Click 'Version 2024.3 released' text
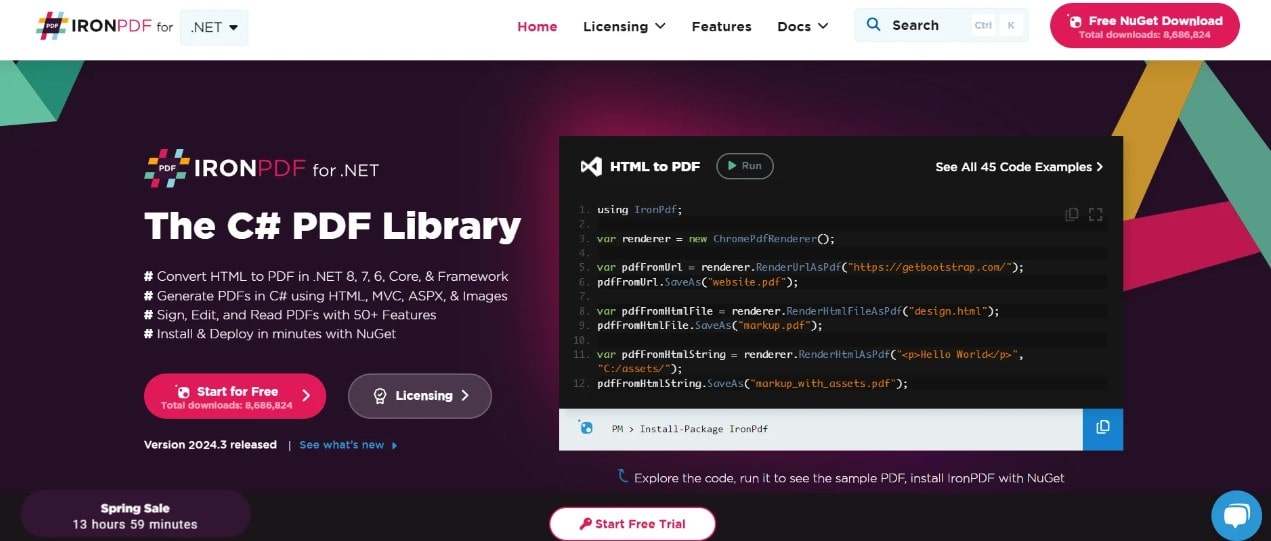 (210, 445)
